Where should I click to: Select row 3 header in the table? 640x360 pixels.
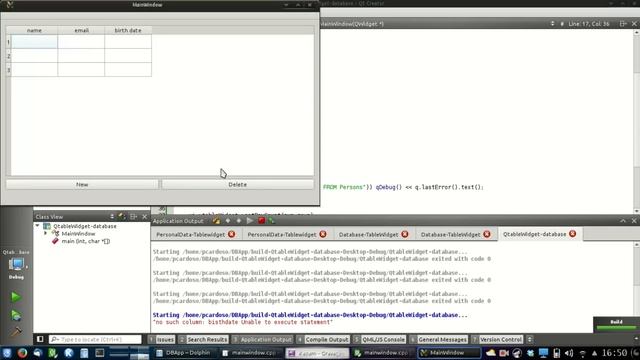[9, 69]
